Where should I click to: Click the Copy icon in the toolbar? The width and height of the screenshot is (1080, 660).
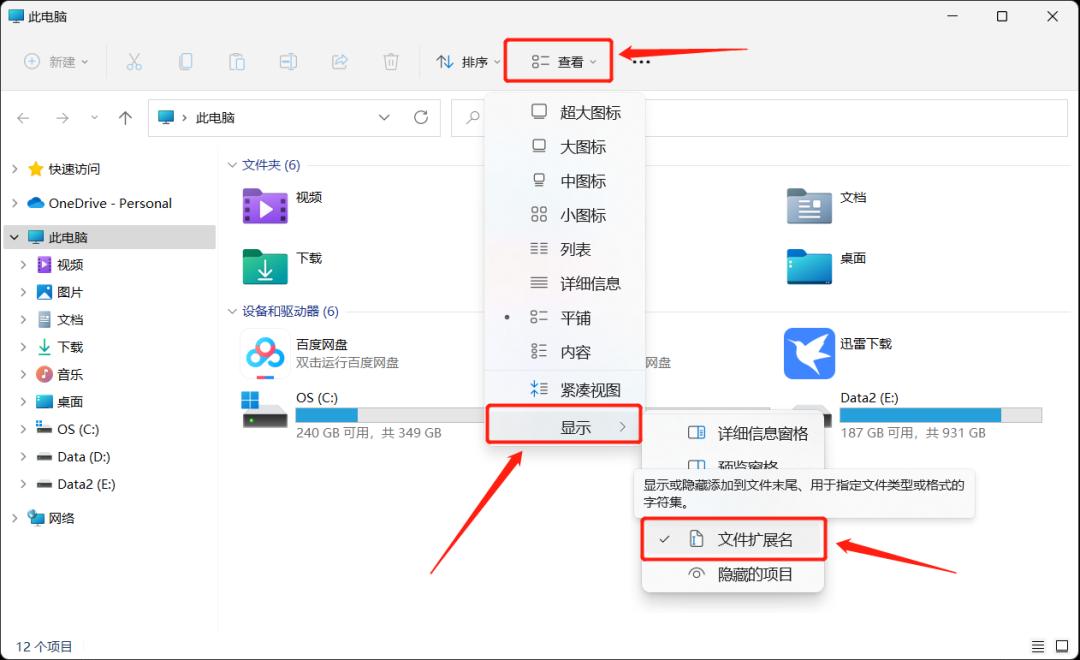tap(186, 61)
